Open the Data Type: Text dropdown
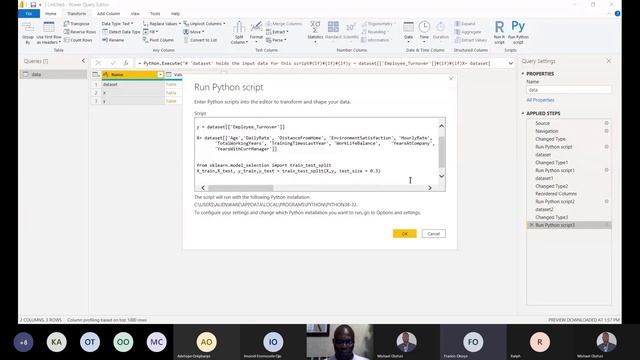The image size is (640, 360). (x=117, y=24)
